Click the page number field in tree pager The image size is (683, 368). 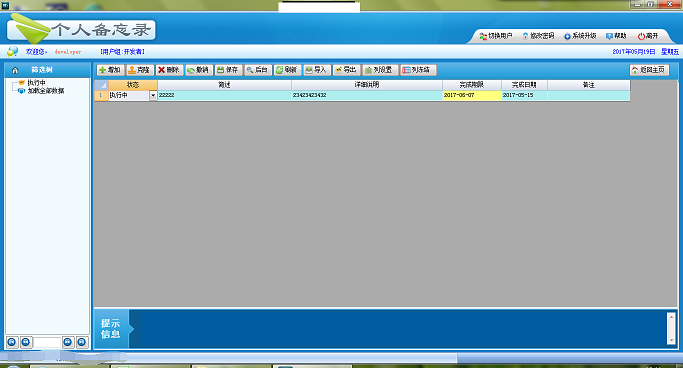pos(47,342)
